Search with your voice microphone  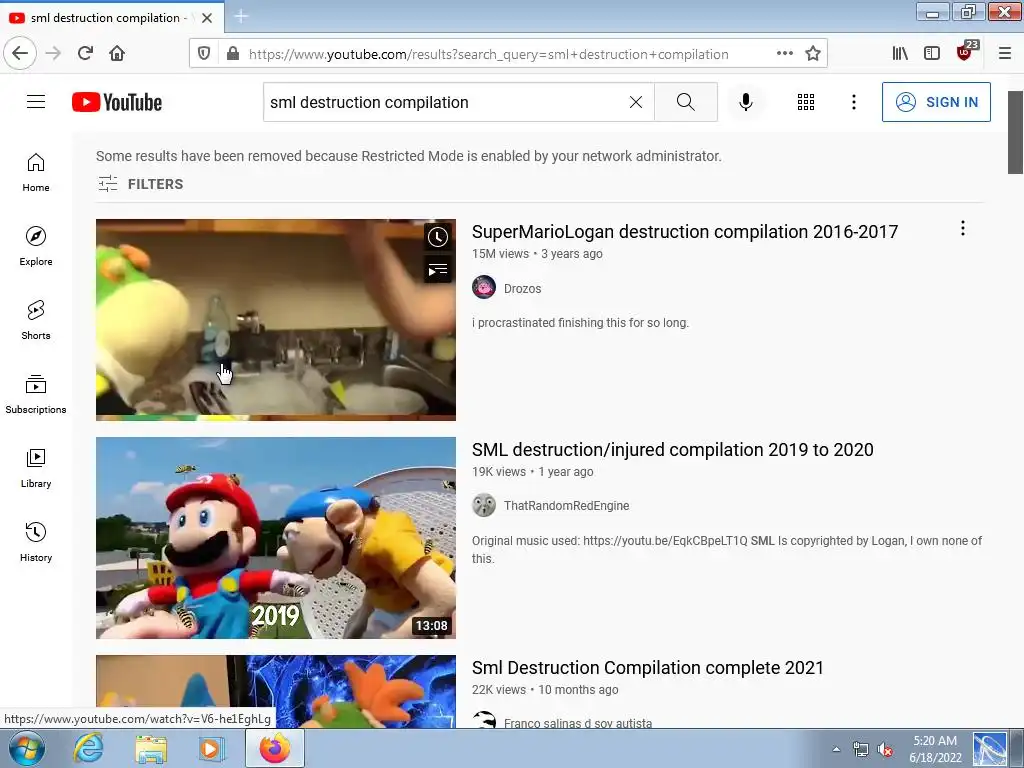tap(746, 102)
